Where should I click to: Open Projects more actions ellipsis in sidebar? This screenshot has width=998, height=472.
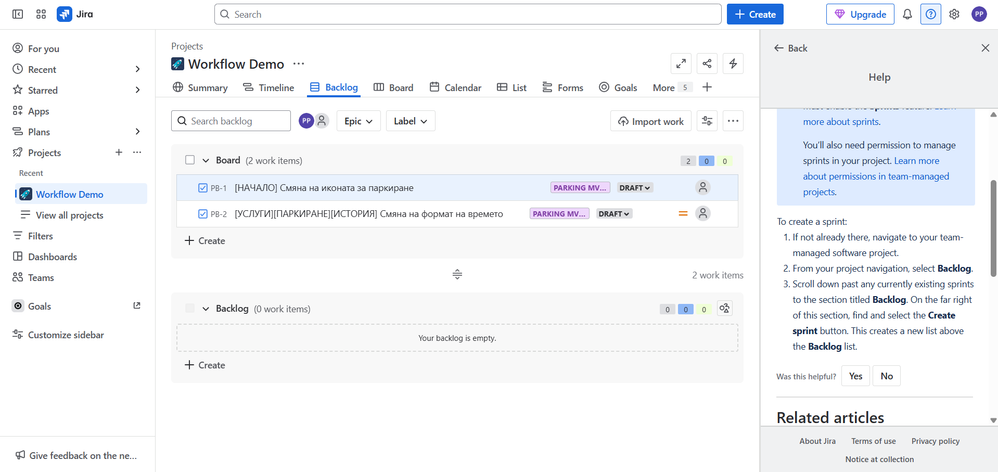click(137, 153)
